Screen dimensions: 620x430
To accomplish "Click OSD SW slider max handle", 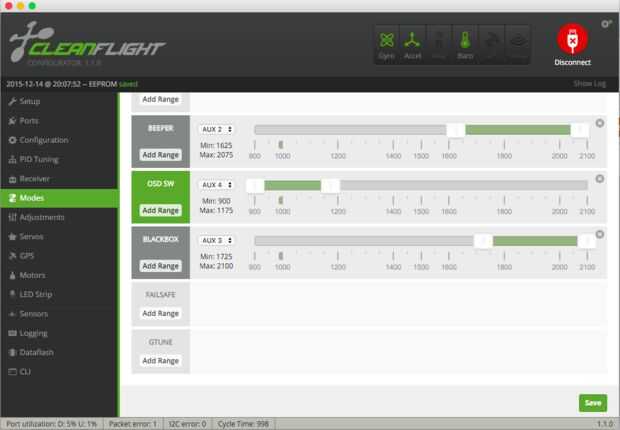I will pyautogui.click(x=330, y=185).
